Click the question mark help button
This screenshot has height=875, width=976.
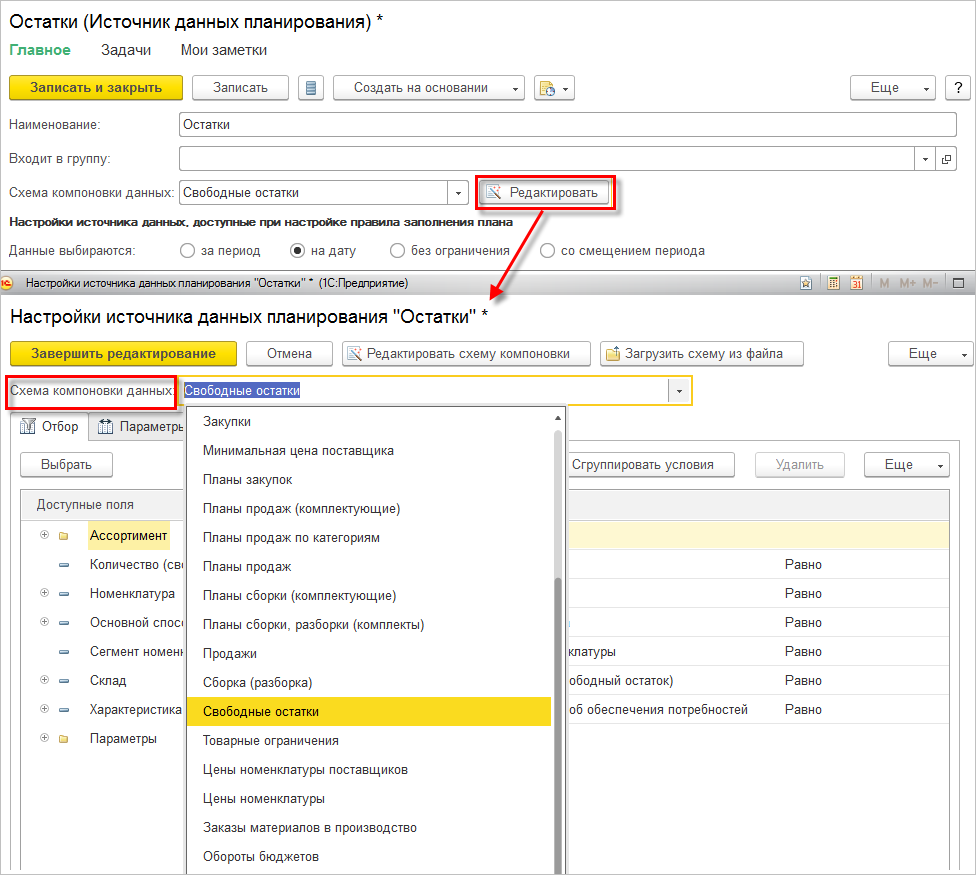(x=958, y=88)
